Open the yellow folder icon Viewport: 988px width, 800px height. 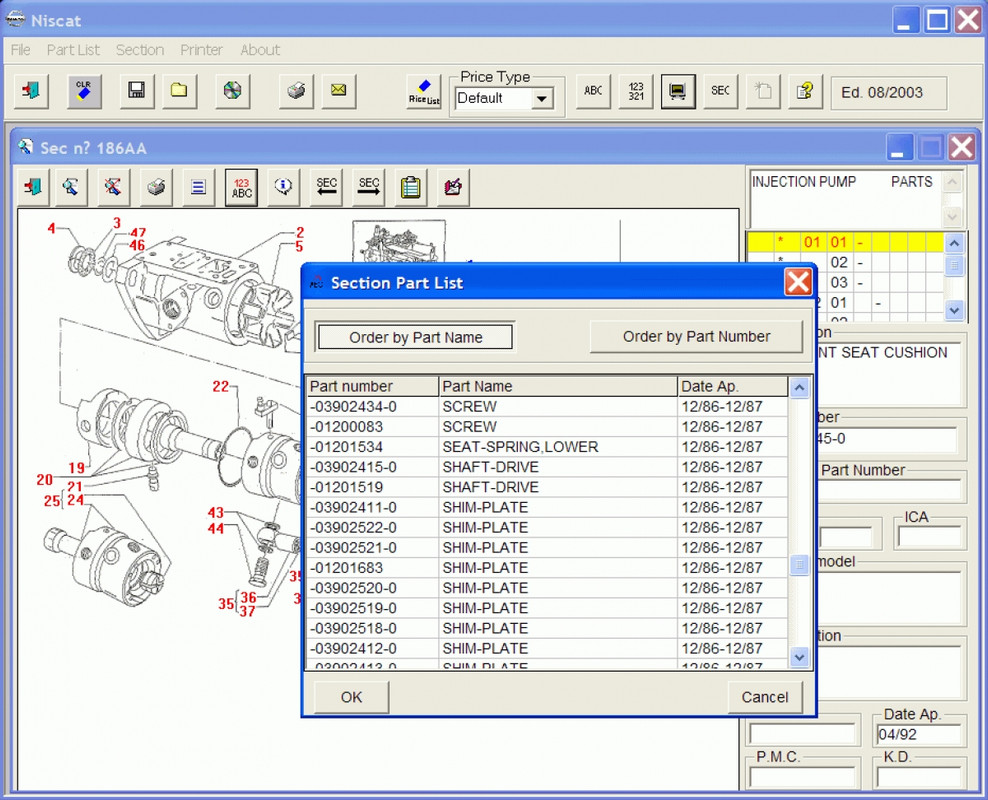click(x=180, y=91)
